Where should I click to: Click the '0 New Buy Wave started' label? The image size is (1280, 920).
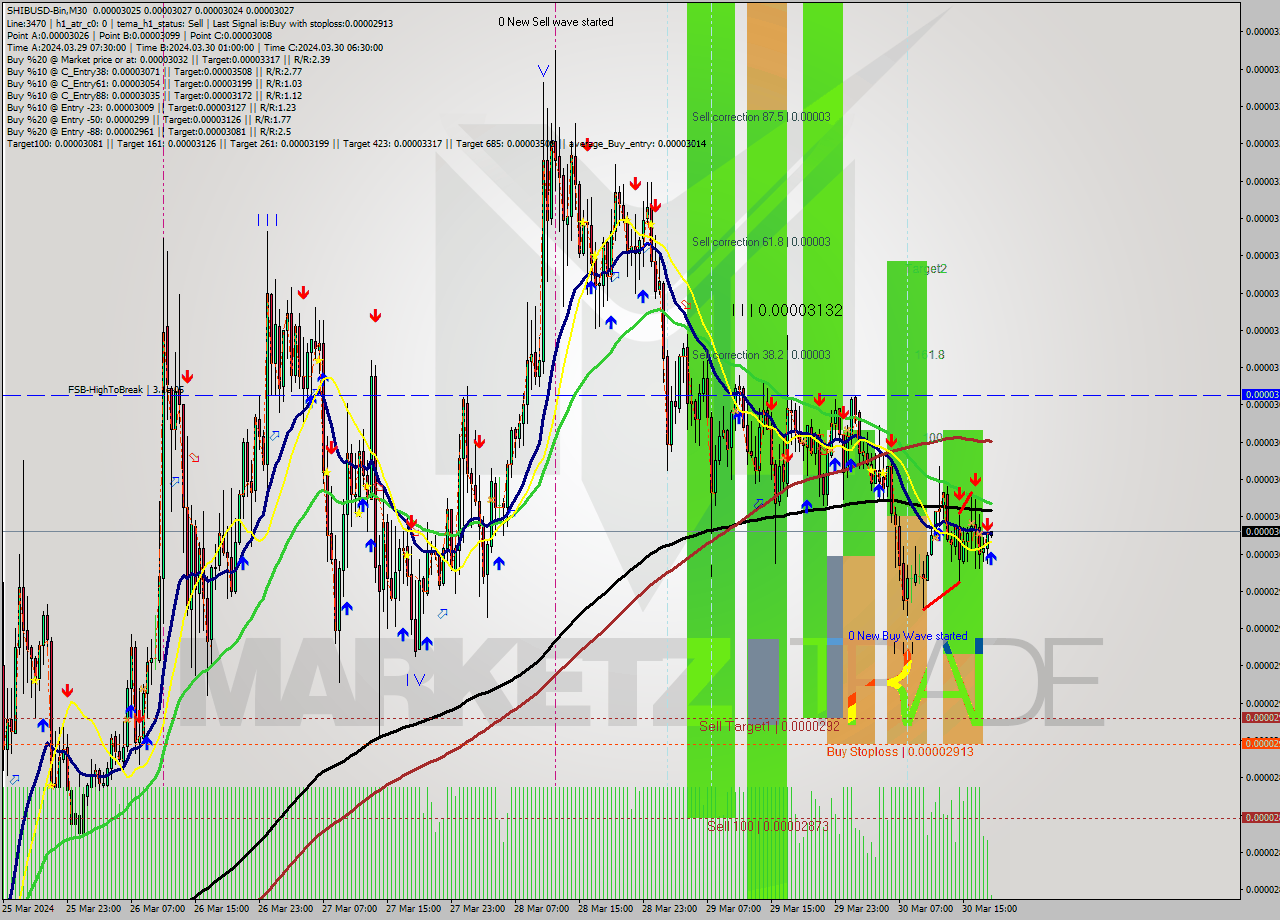click(908, 636)
